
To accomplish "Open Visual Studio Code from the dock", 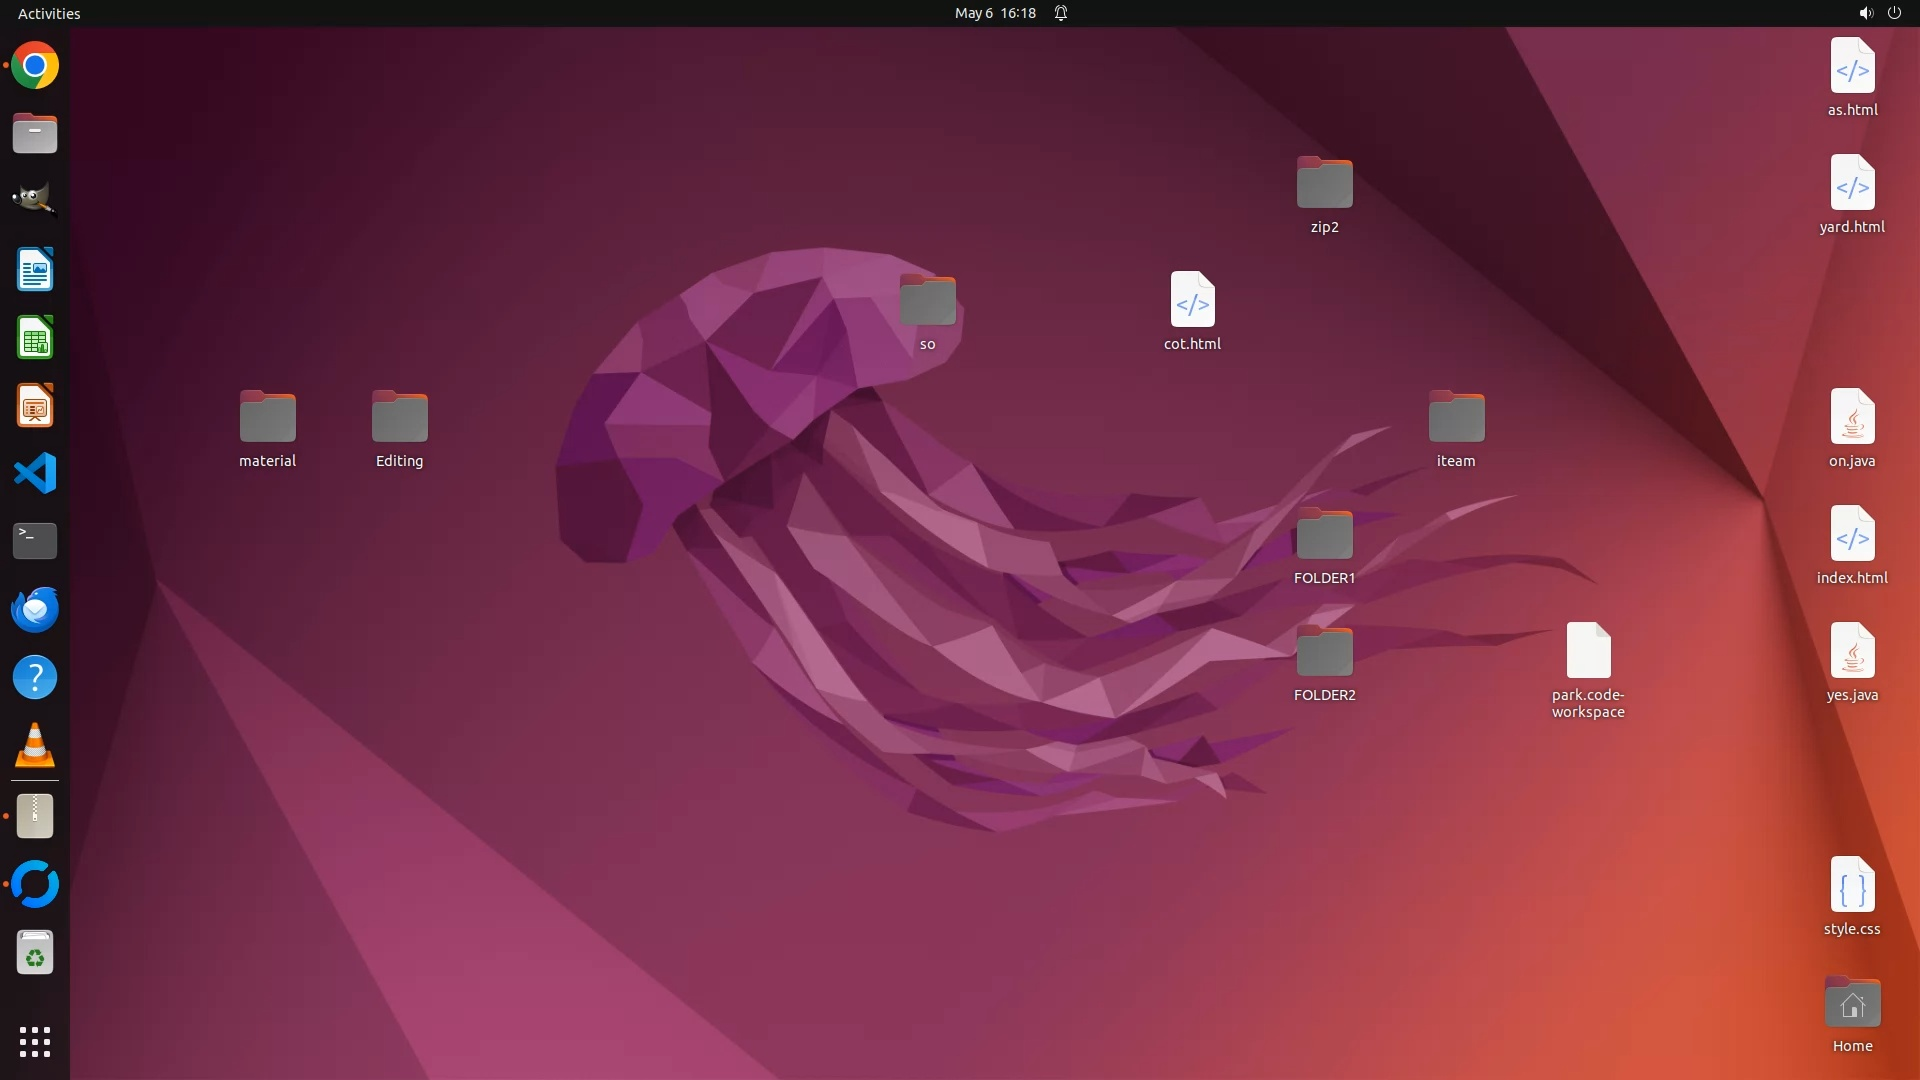I will (35, 473).
